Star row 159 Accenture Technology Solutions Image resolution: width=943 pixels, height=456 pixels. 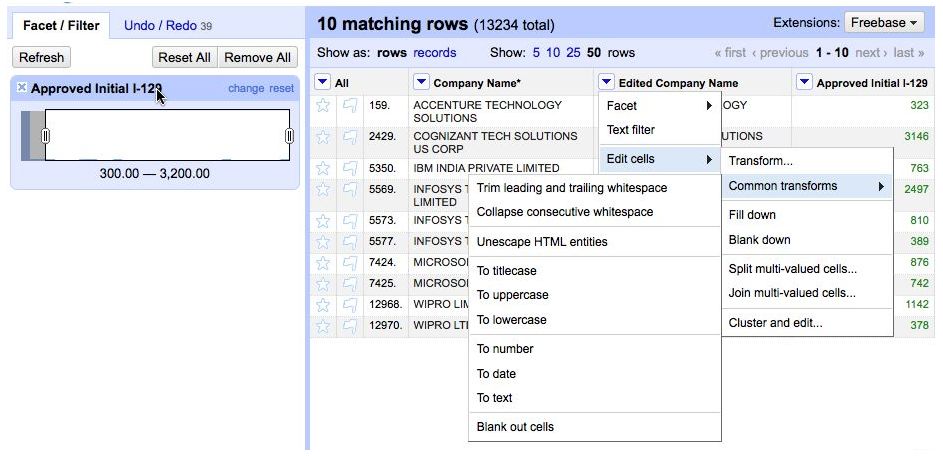tap(323, 106)
